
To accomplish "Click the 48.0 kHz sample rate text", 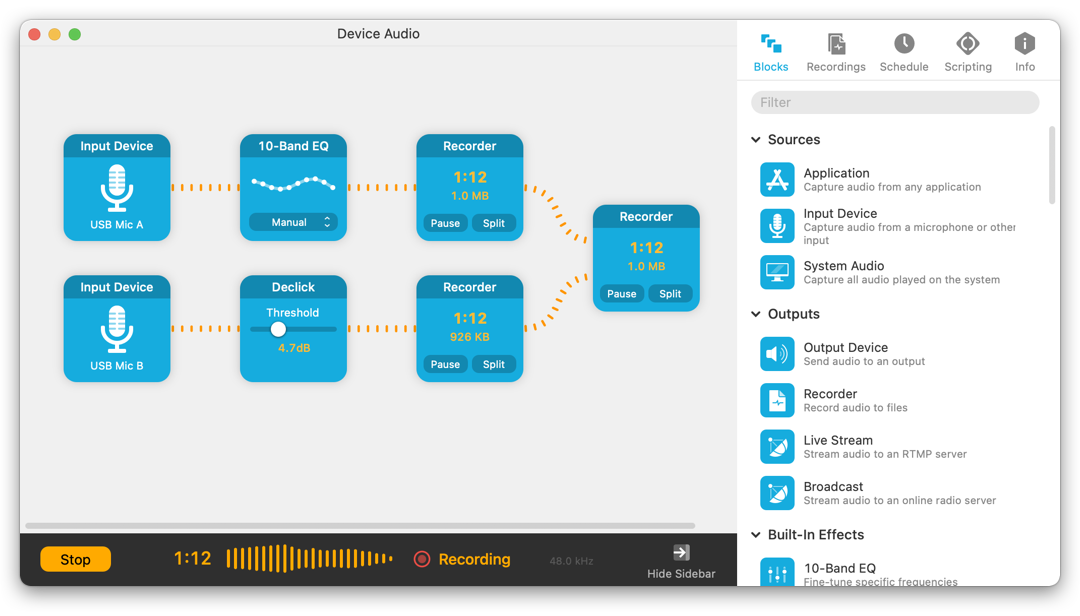I will coord(571,561).
